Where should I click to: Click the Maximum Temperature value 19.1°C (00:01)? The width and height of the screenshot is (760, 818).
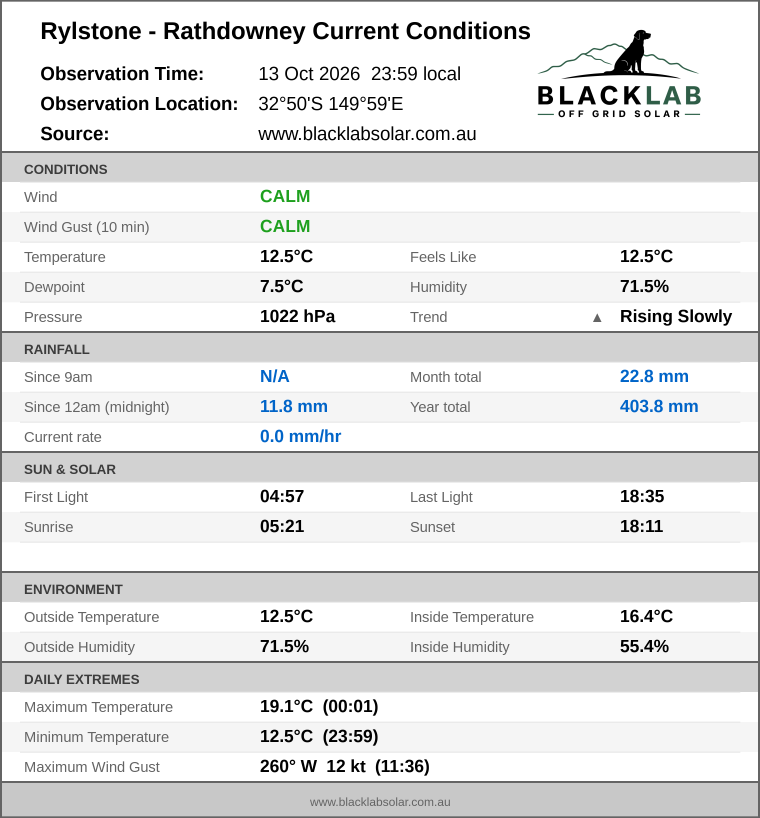tap(319, 706)
